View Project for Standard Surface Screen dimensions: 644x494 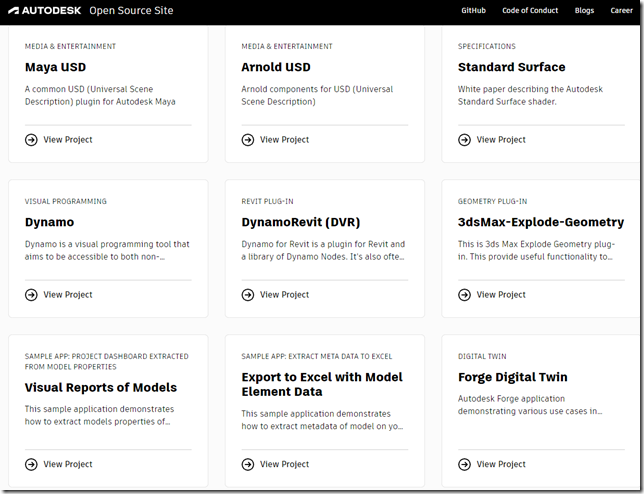pyautogui.click(x=501, y=140)
